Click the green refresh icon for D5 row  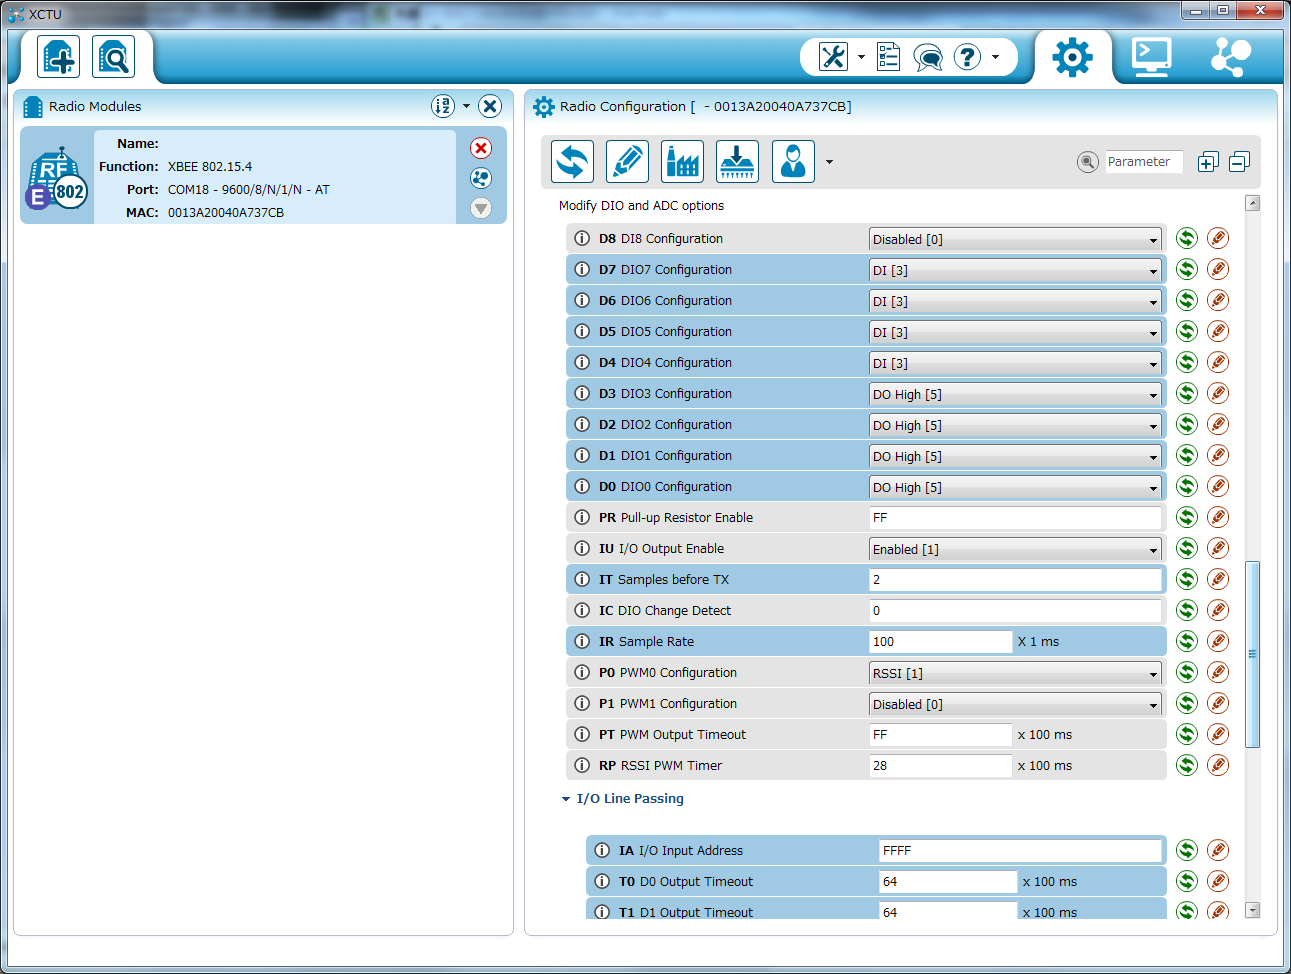point(1187,331)
